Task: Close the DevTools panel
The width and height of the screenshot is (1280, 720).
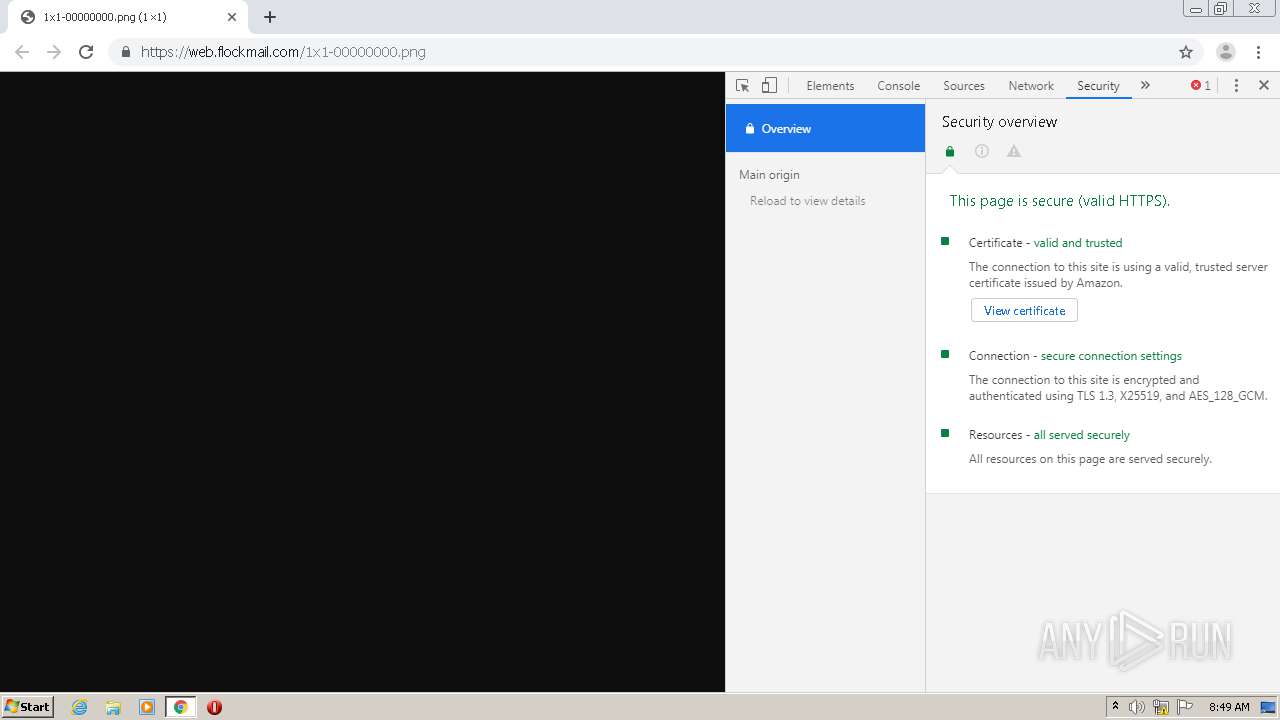Action: pyautogui.click(x=1264, y=86)
